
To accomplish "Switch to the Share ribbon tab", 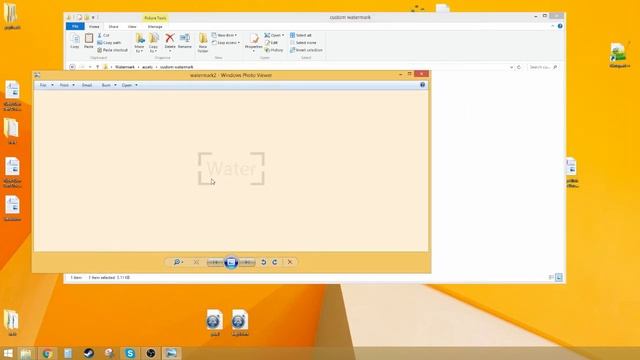I will click(113, 27).
